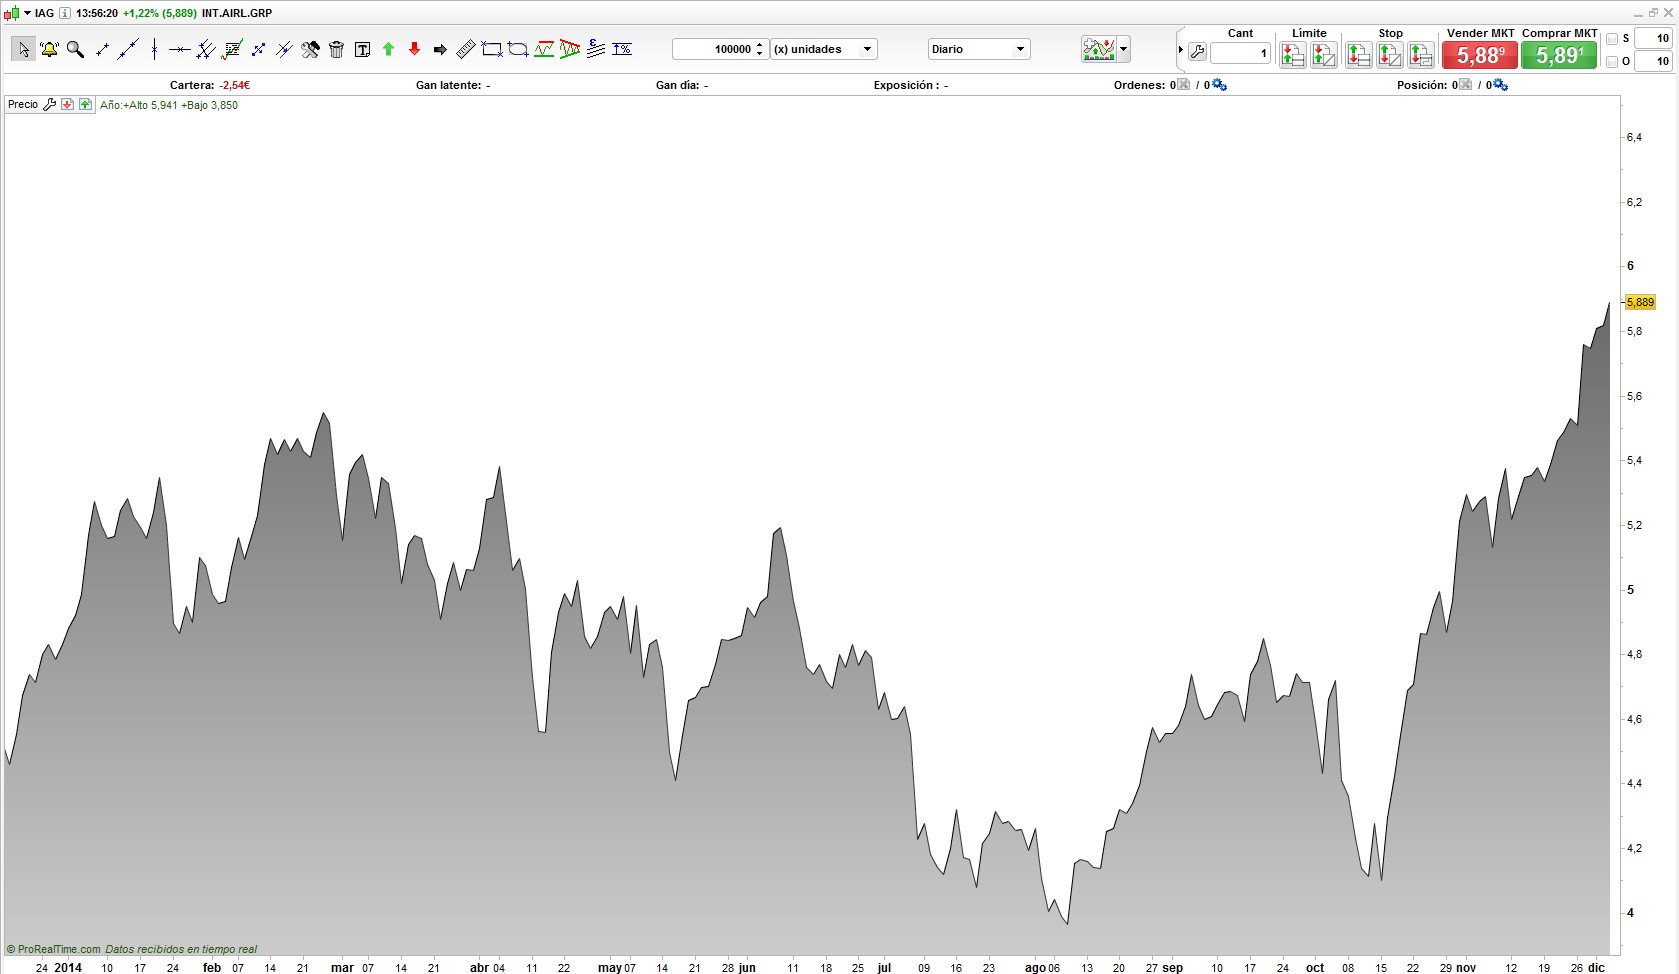This screenshot has height=974, width=1679.
Task: Enable the S stop checkbox
Action: coord(1611,39)
